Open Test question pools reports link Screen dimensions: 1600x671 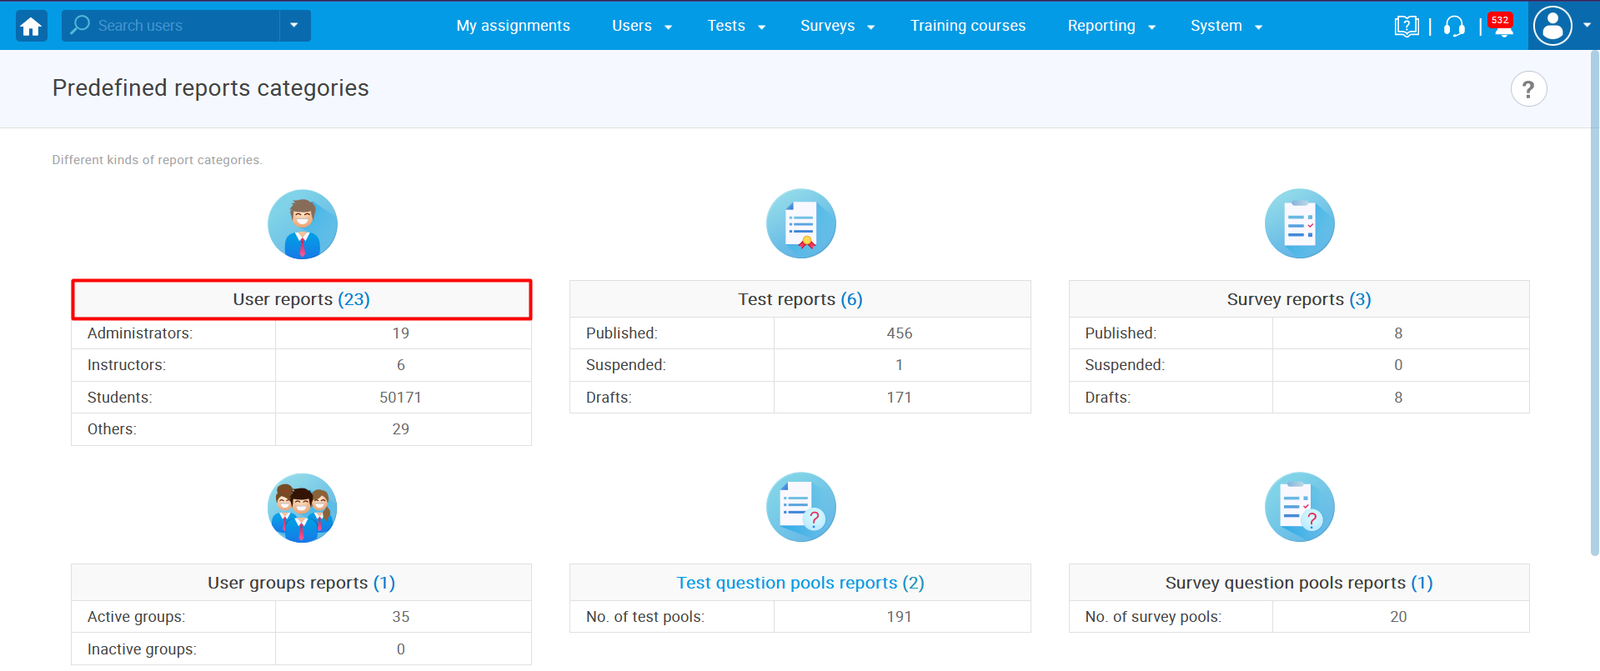coord(800,583)
